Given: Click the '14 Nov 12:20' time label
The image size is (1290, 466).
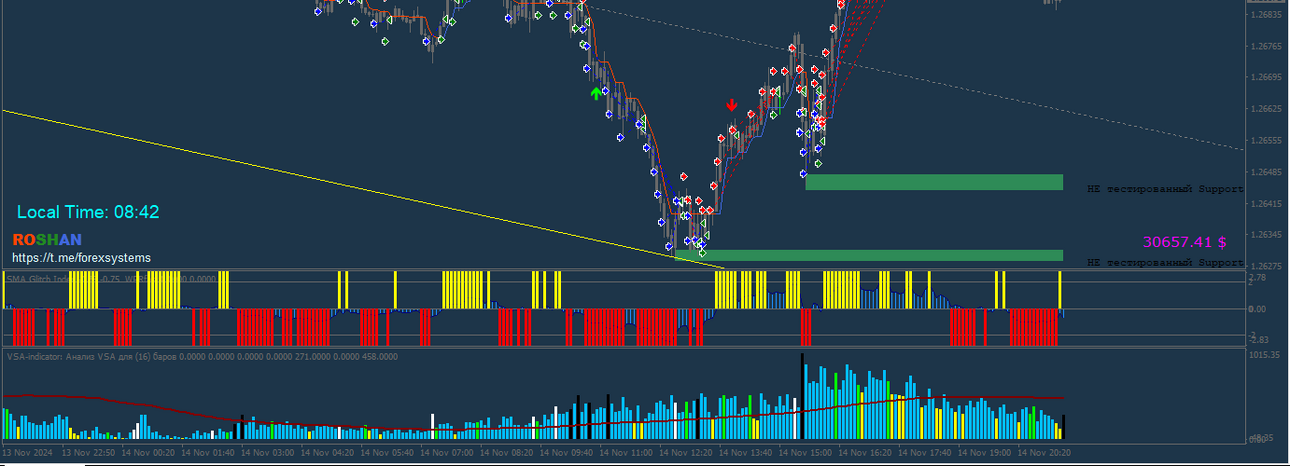Looking at the screenshot, I should 686,452.
